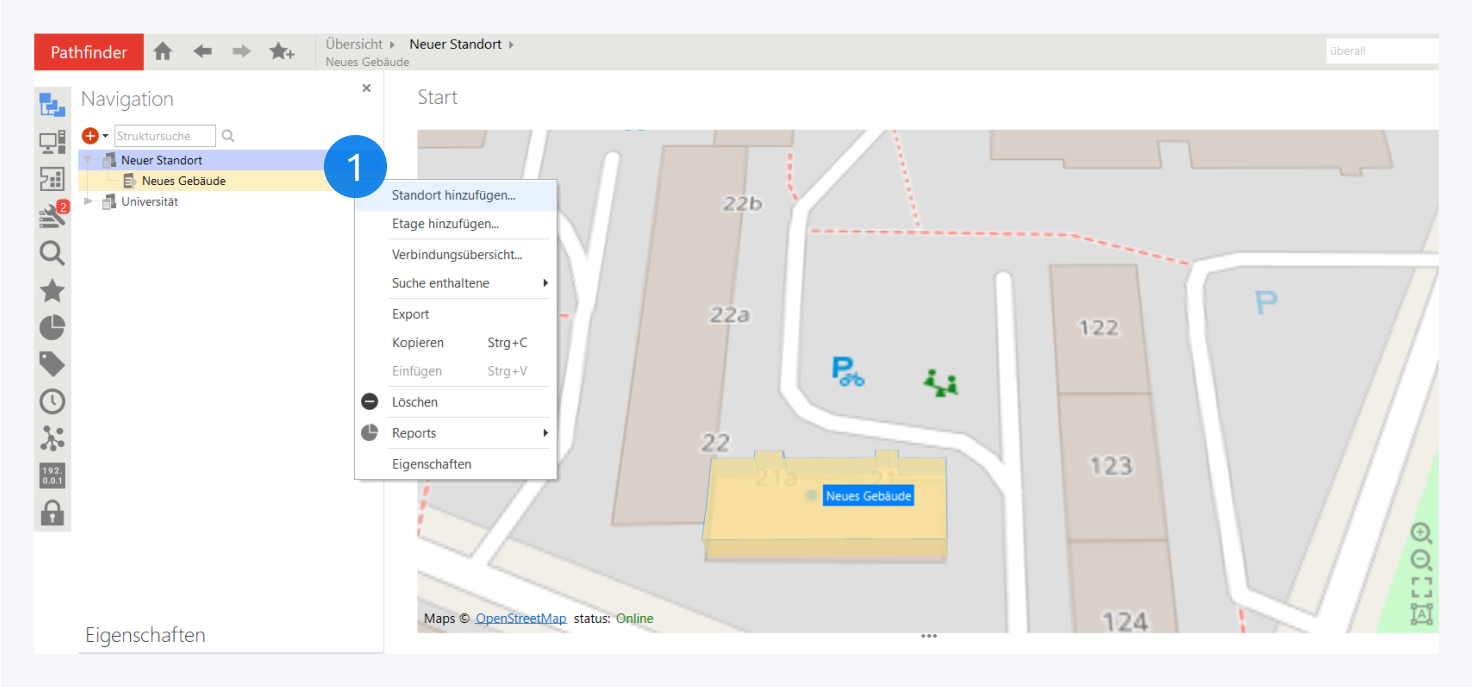Expand the Universität tree node
The width and height of the screenshot is (1472, 687).
click(88, 201)
